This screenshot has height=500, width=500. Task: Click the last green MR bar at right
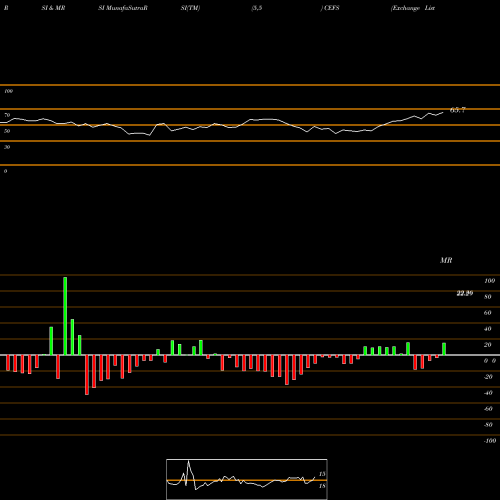pos(444,349)
